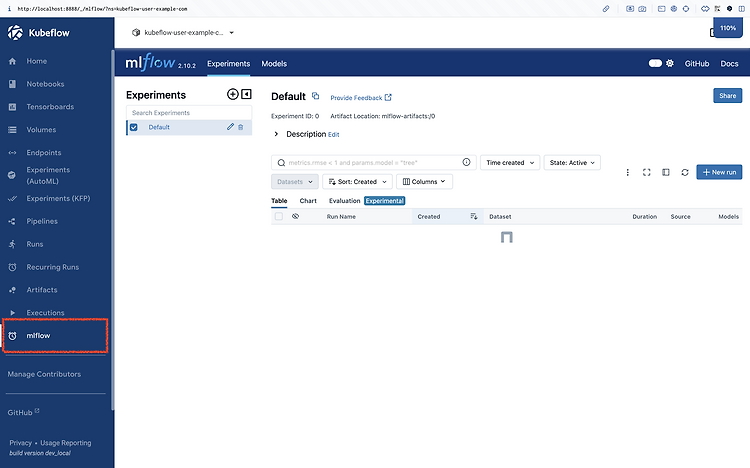Screen dimensions: 750x468
Task: Toggle the side panel layout icon
Action: 666,172
